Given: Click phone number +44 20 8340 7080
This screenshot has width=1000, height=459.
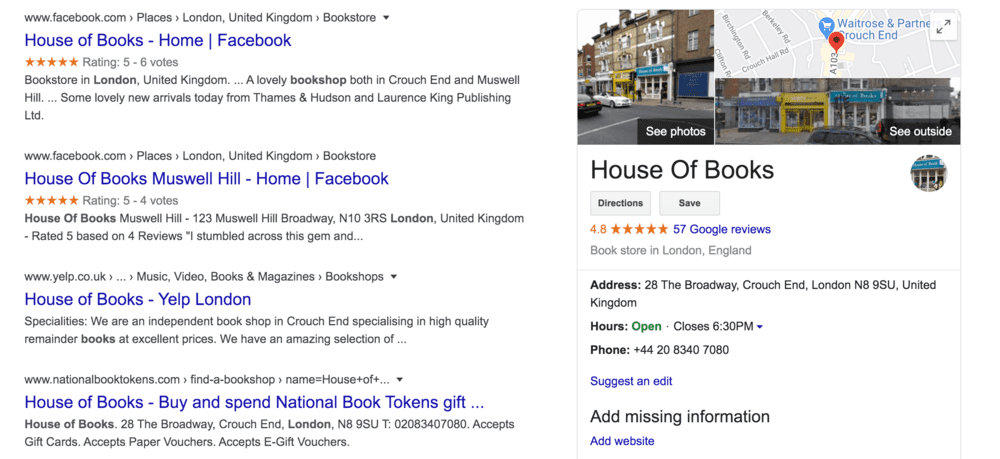Looking at the screenshot, I should click(x=681, y=350).
